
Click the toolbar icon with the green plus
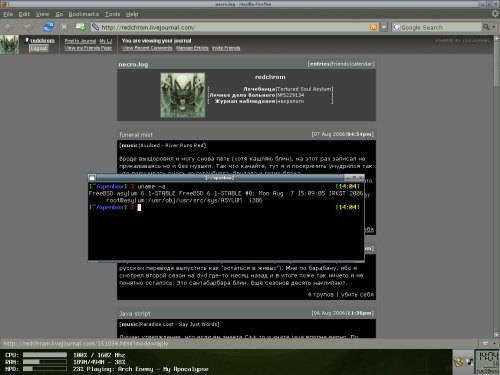coord(80,27)
